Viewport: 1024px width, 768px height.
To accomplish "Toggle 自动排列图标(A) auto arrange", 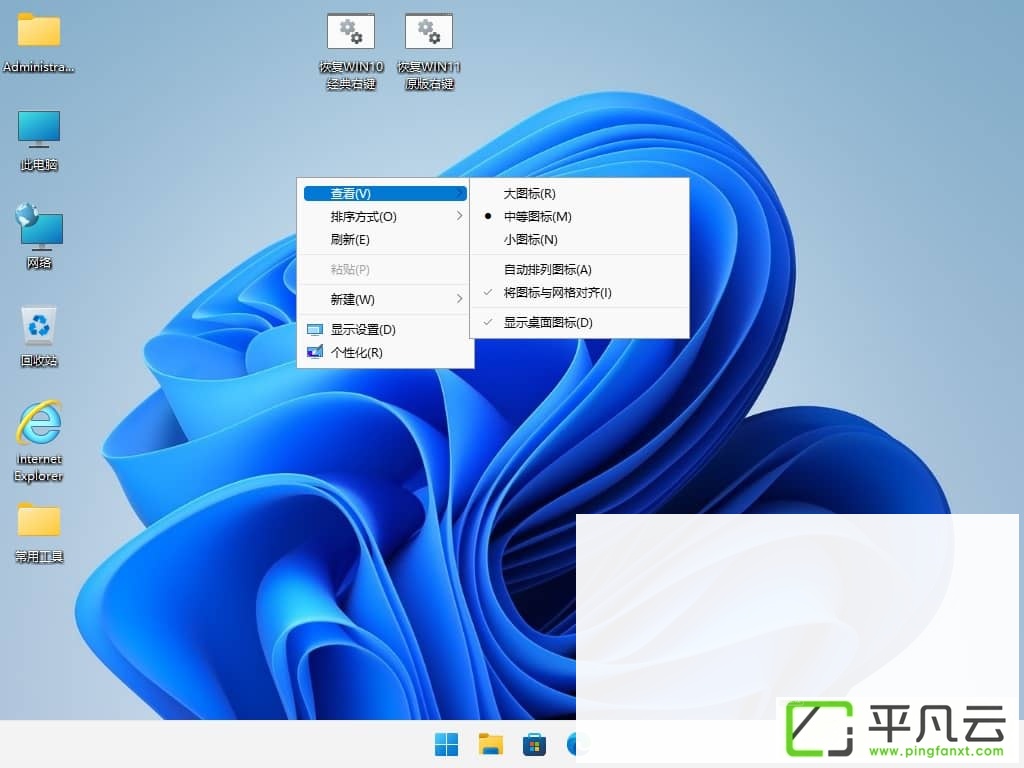I will [x=579, y=269].
